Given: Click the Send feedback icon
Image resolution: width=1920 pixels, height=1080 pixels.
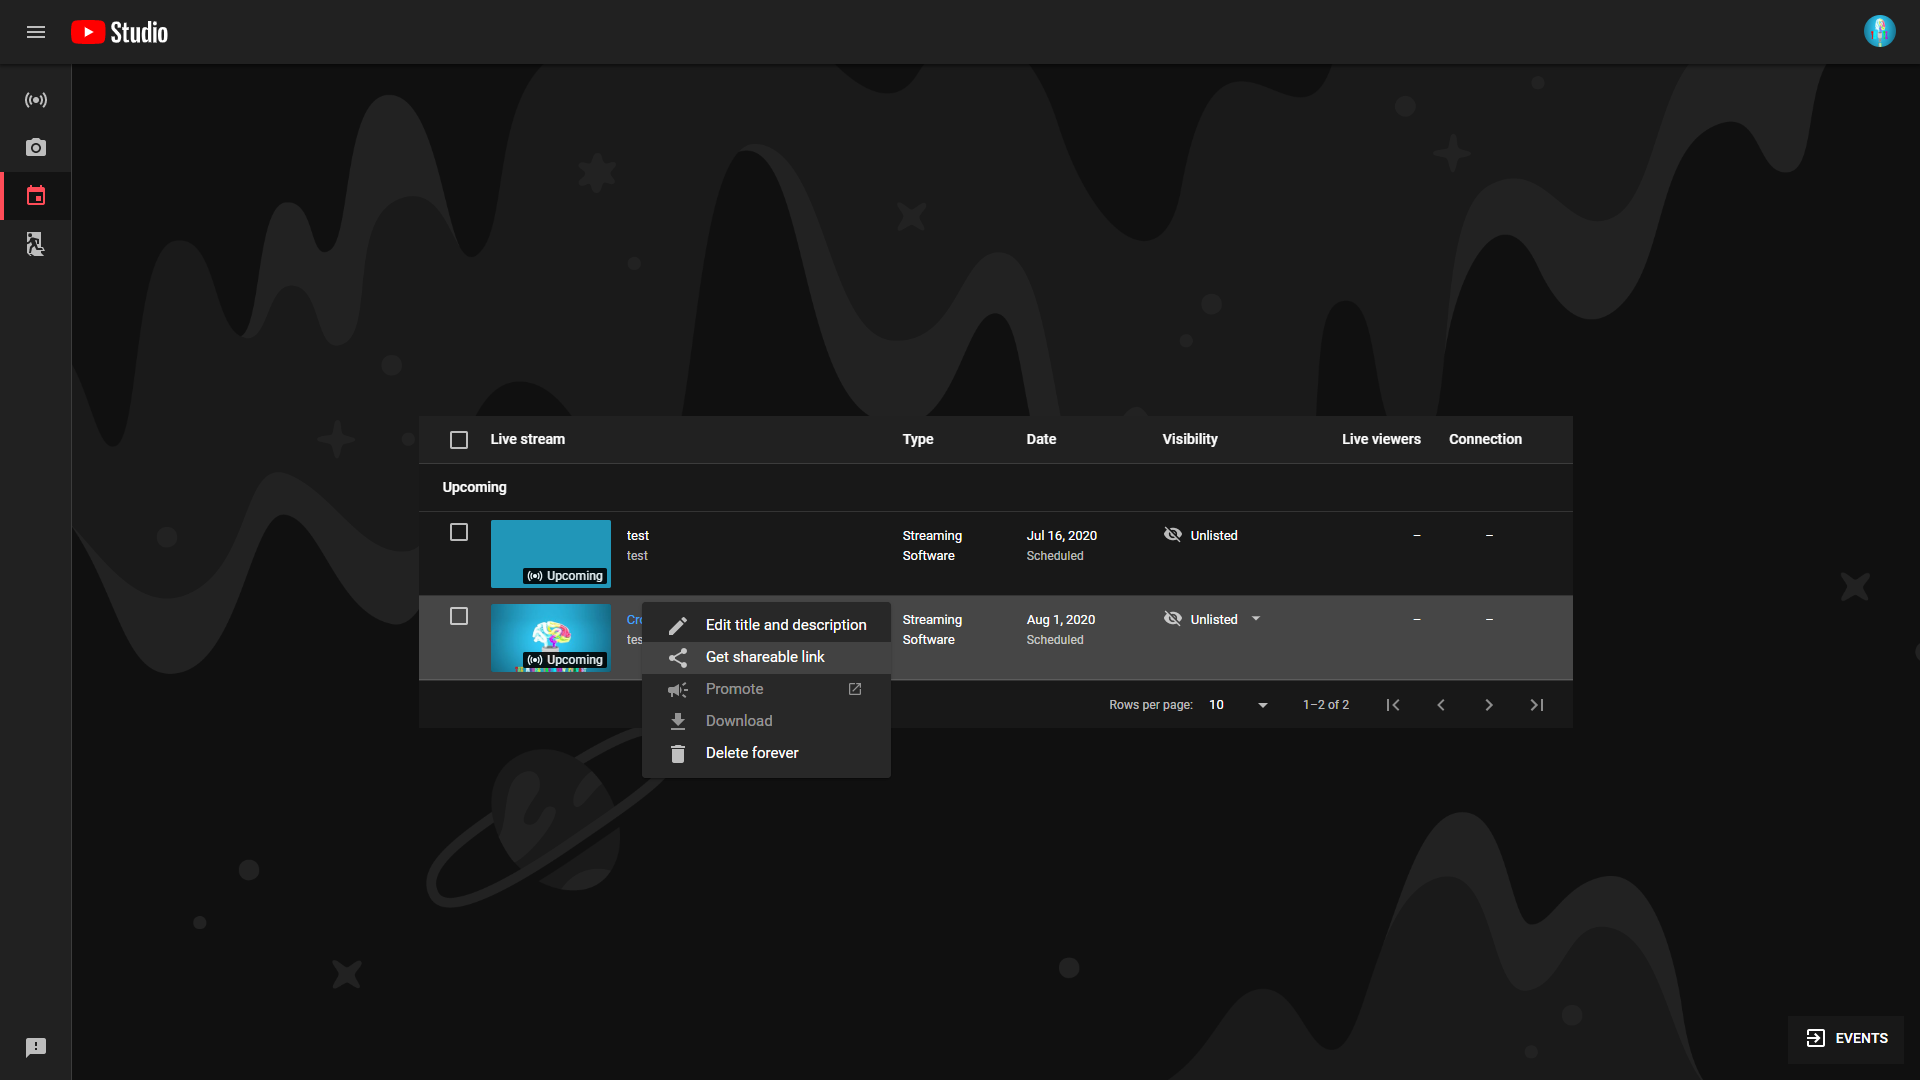Looking at the screenshot, I should click(36, 1047).
